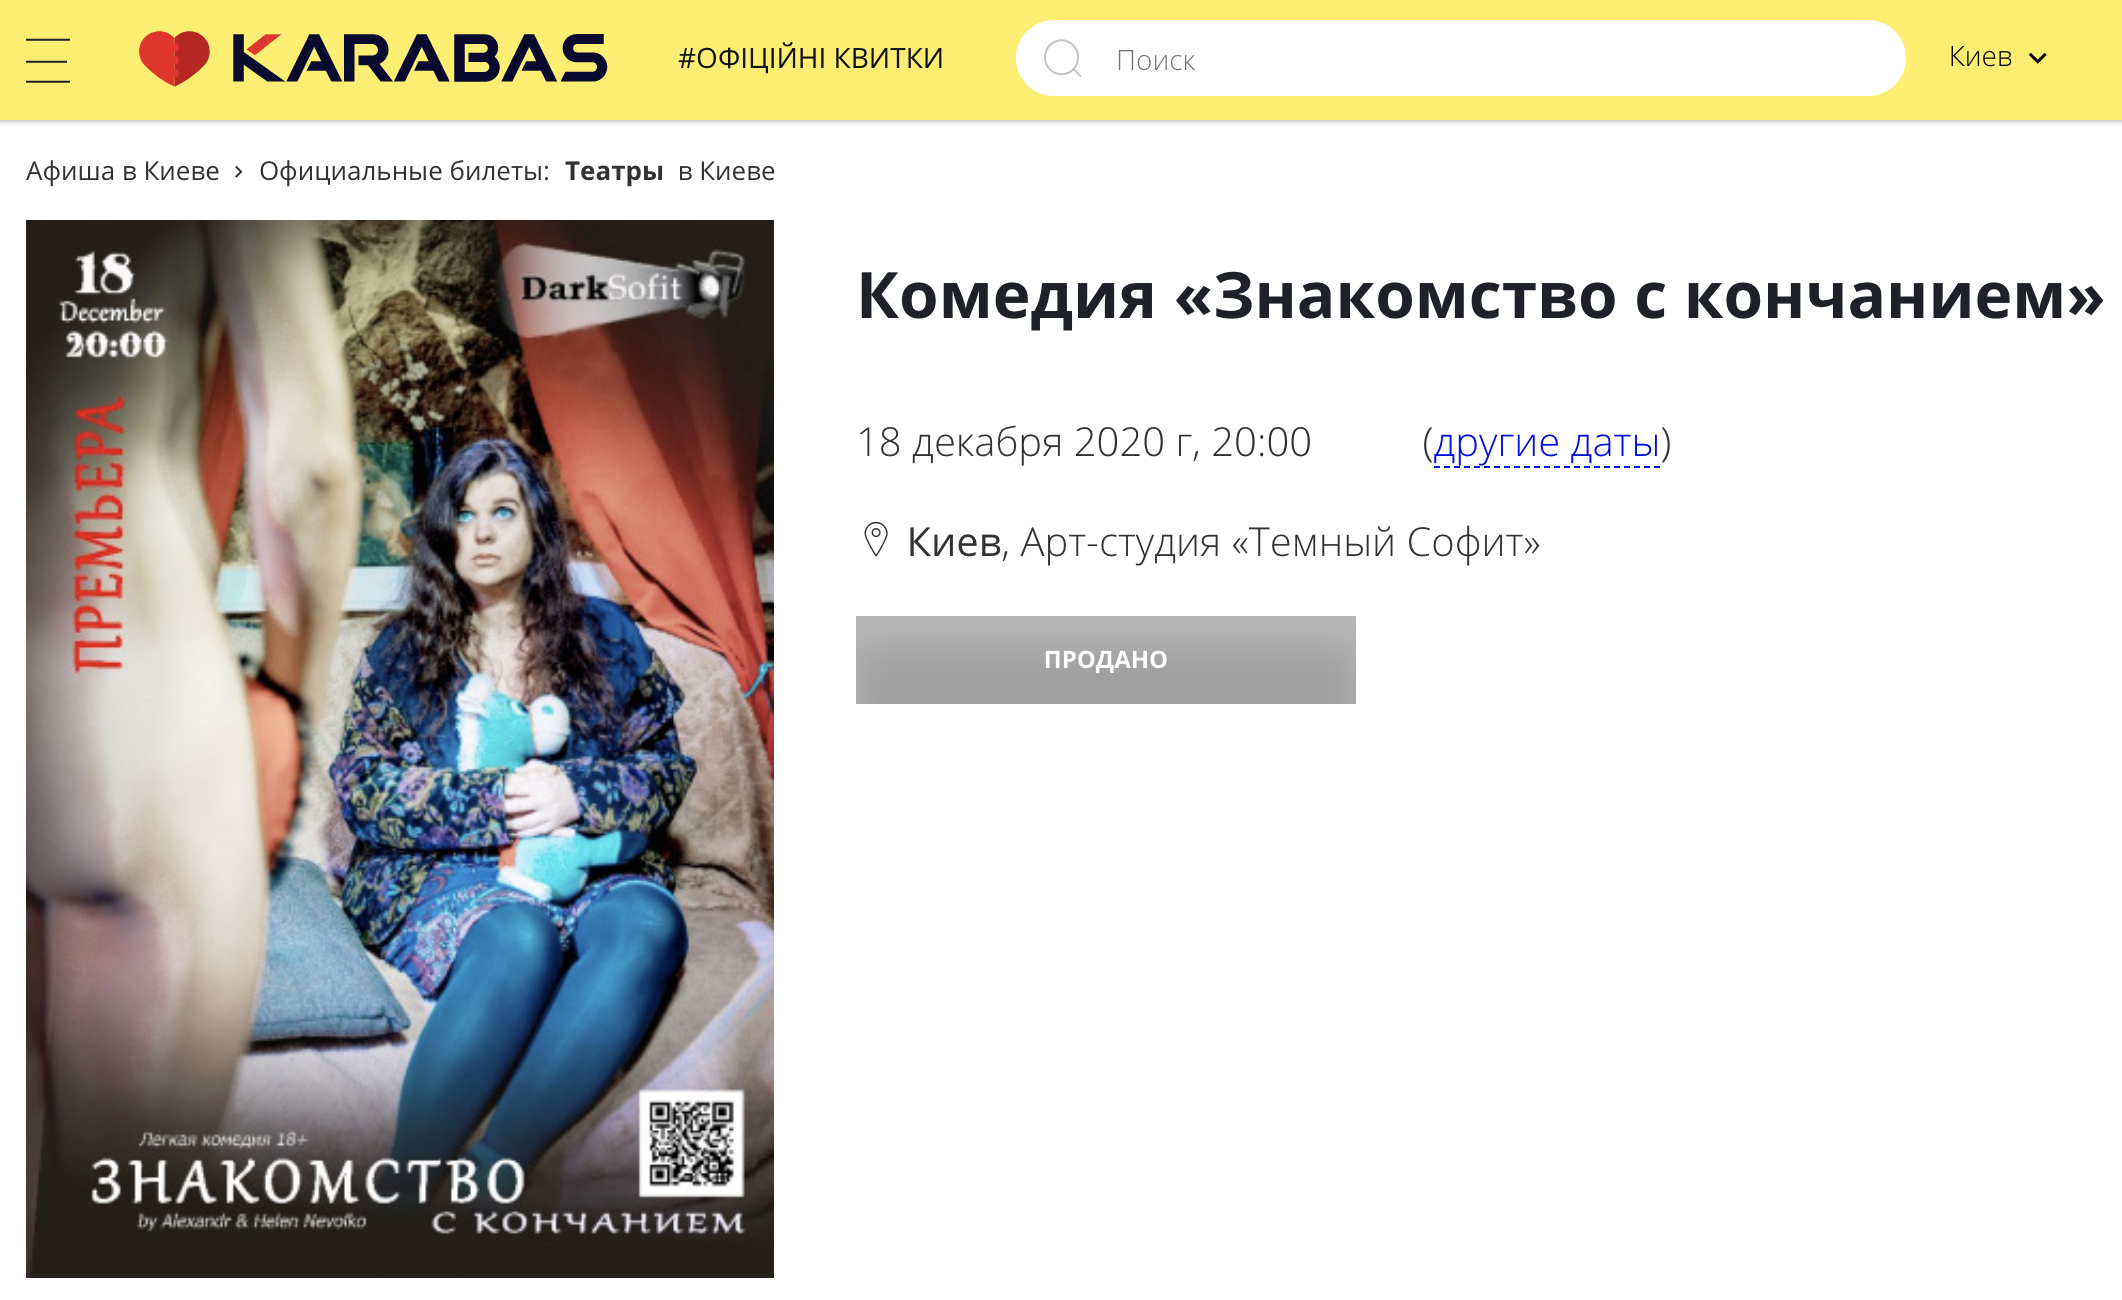The image size is (2122, 1300).
Task: Open Афиша в Киеве breadcrumb link
Action: point(122,171)
